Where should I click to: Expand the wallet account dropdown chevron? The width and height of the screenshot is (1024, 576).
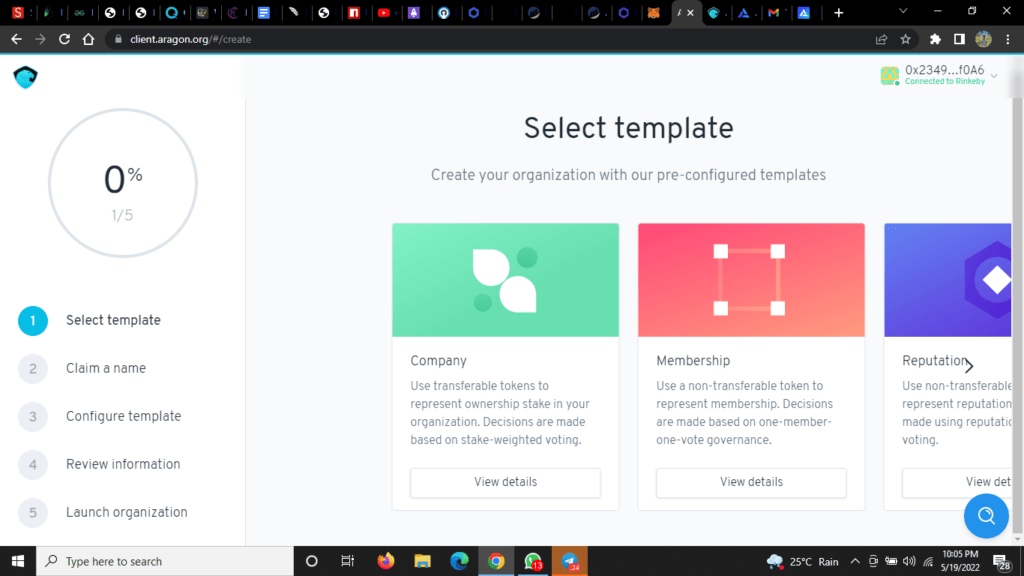coord(994,76)
